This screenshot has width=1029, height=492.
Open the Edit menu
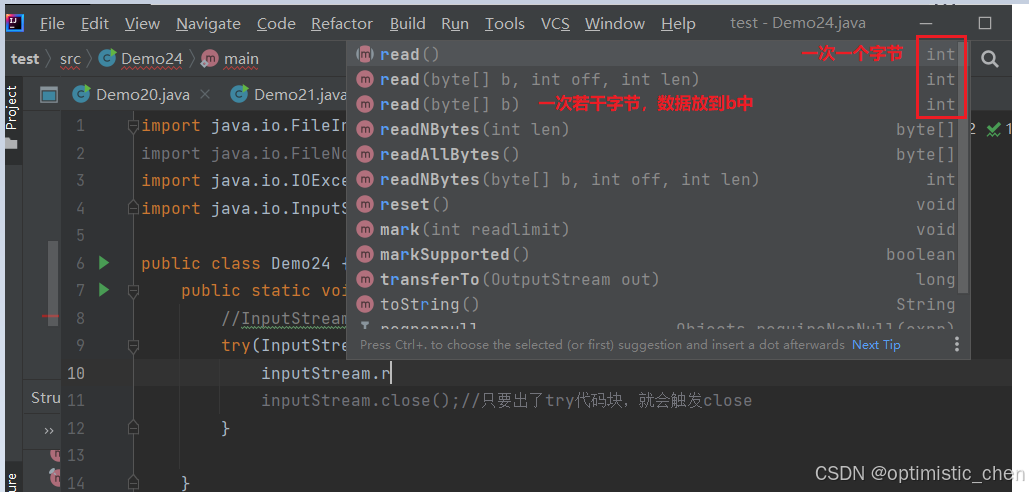point(94,24)
